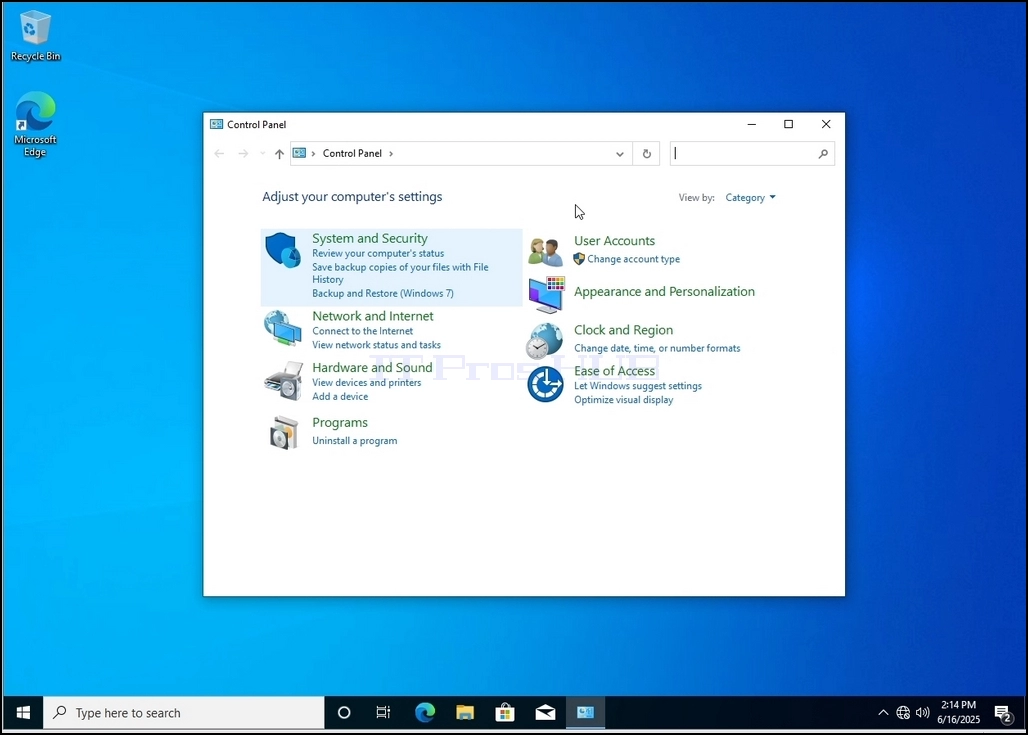
Task: Click the Ease of Access icon
Action: [x=545, y=384]
